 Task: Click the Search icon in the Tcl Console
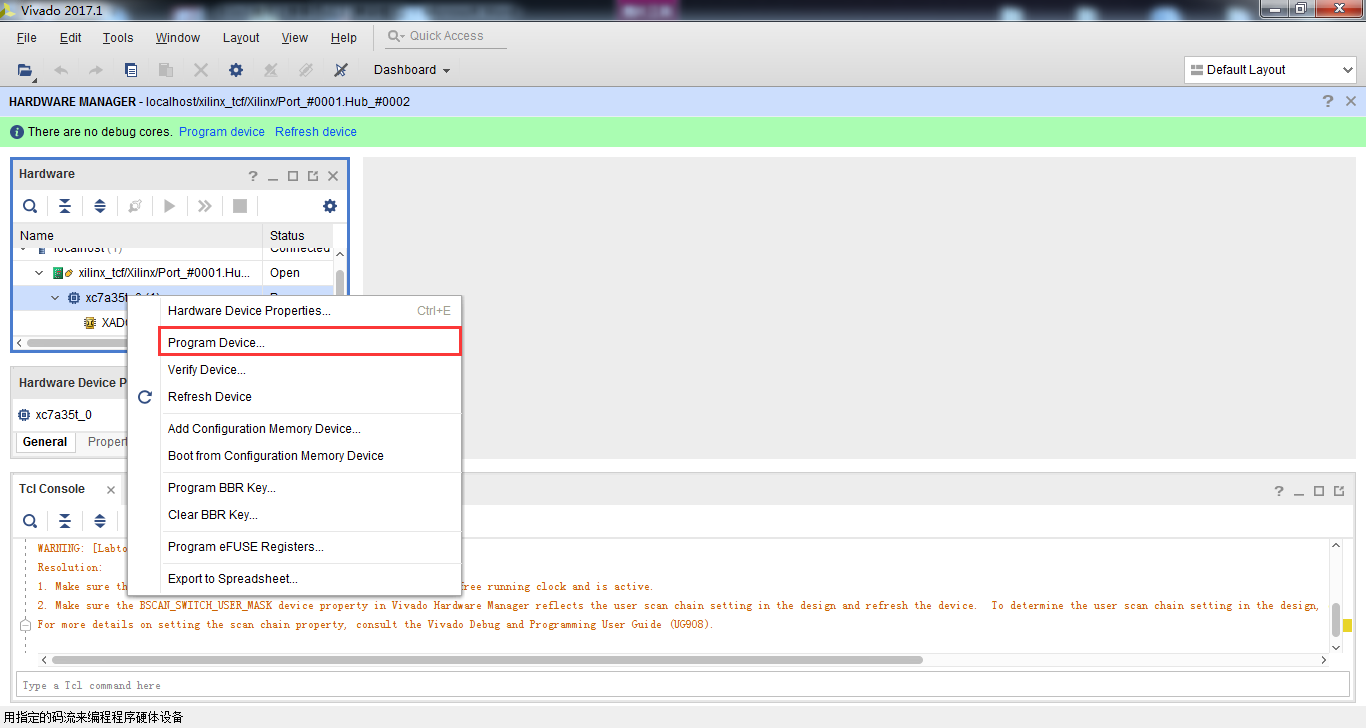(31, 521)
